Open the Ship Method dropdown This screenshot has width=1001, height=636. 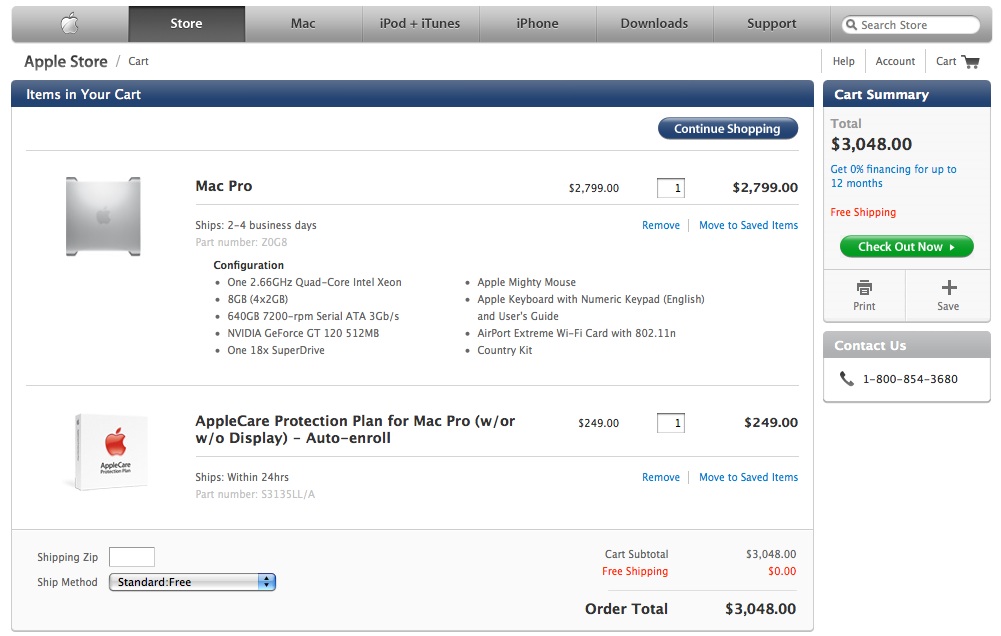click(x=192, y=582)
